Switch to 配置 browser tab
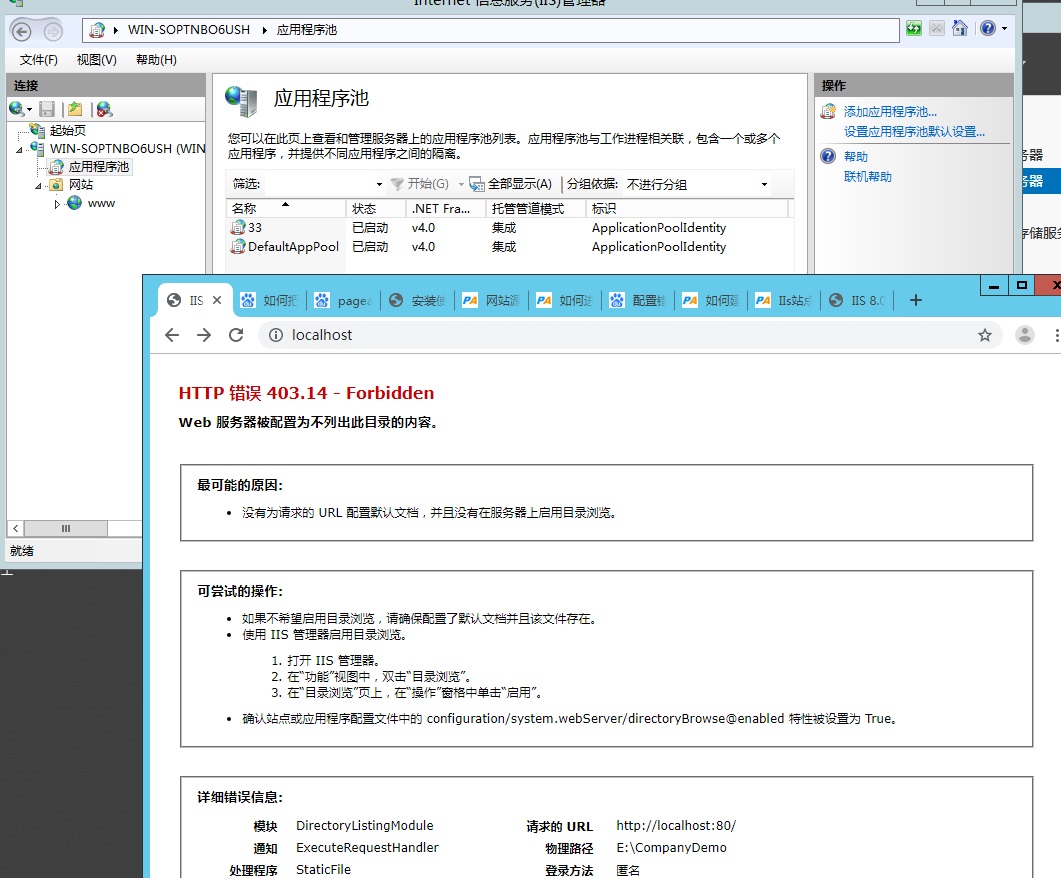Screen dimensions: 1061x878 tap(637, 300)
